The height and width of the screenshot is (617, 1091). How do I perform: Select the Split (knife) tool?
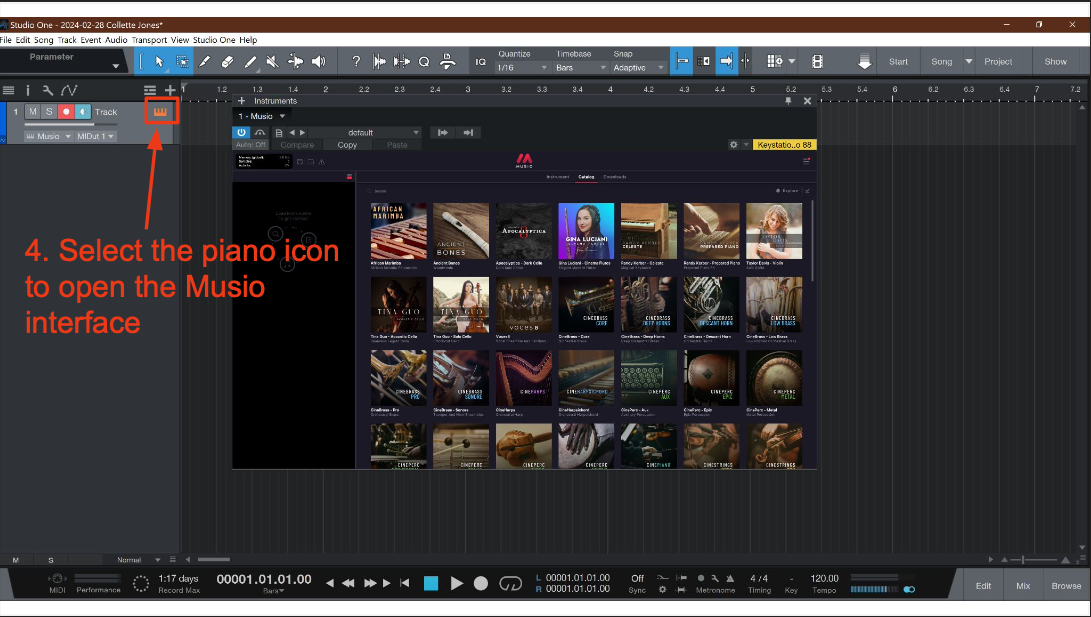point(205,62)
